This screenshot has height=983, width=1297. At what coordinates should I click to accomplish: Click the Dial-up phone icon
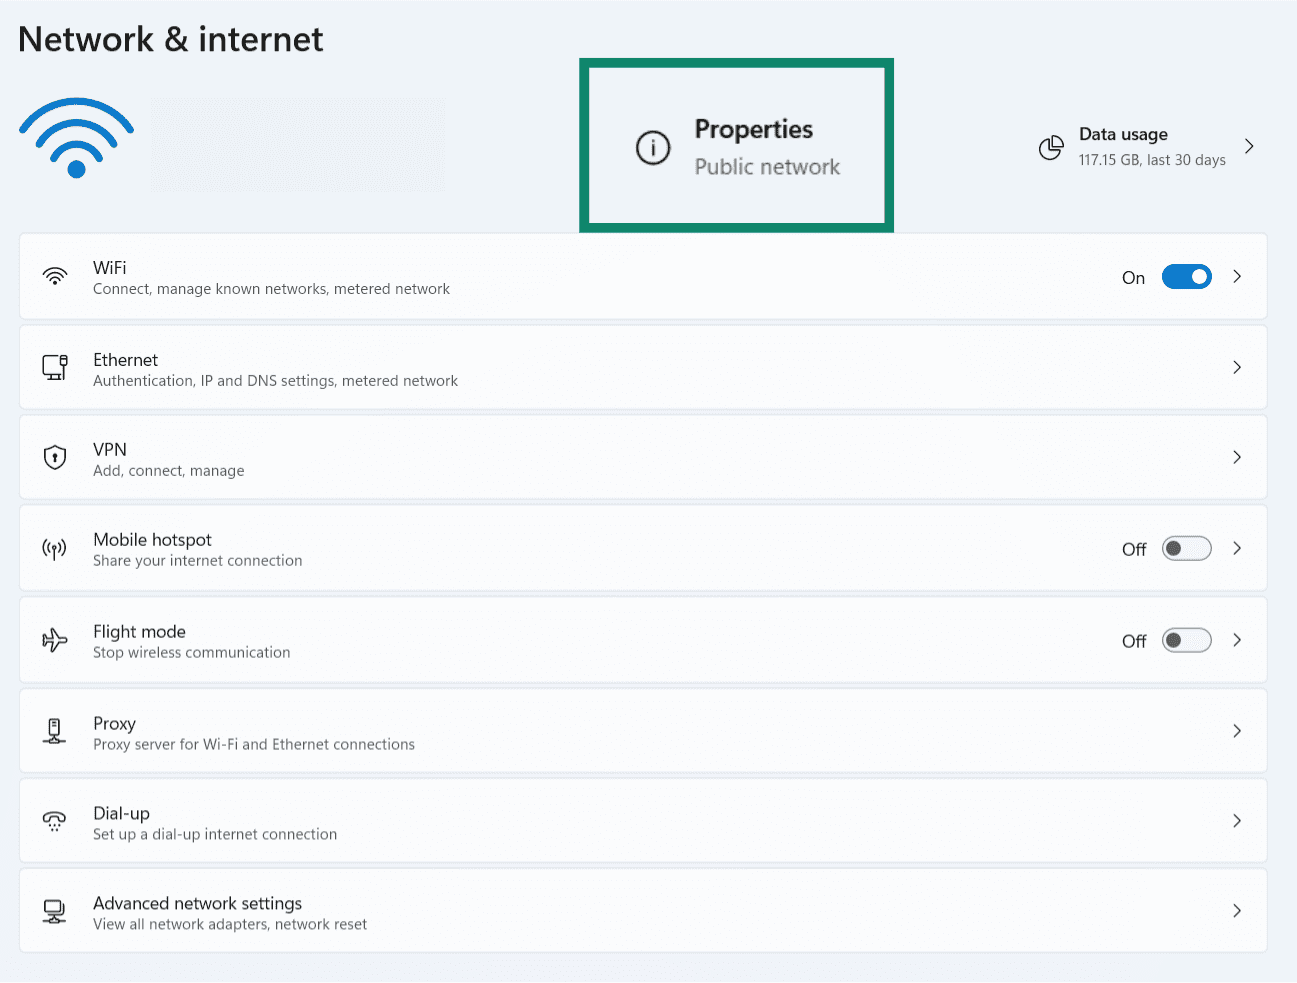click(54, 820)
